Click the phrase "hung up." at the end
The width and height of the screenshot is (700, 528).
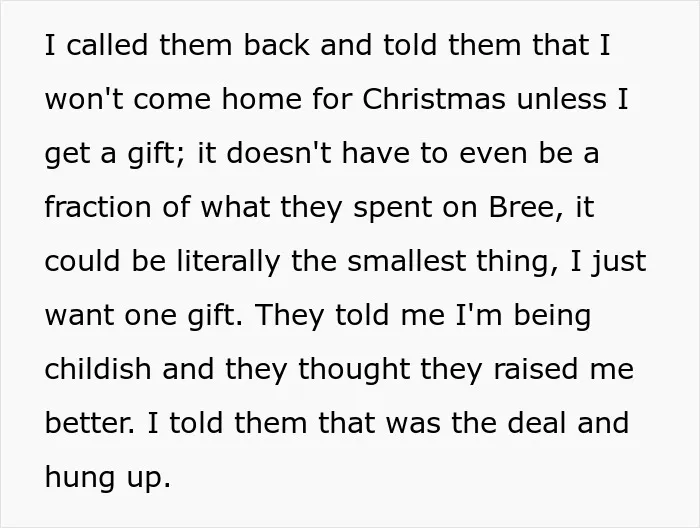tap(108, 478)
